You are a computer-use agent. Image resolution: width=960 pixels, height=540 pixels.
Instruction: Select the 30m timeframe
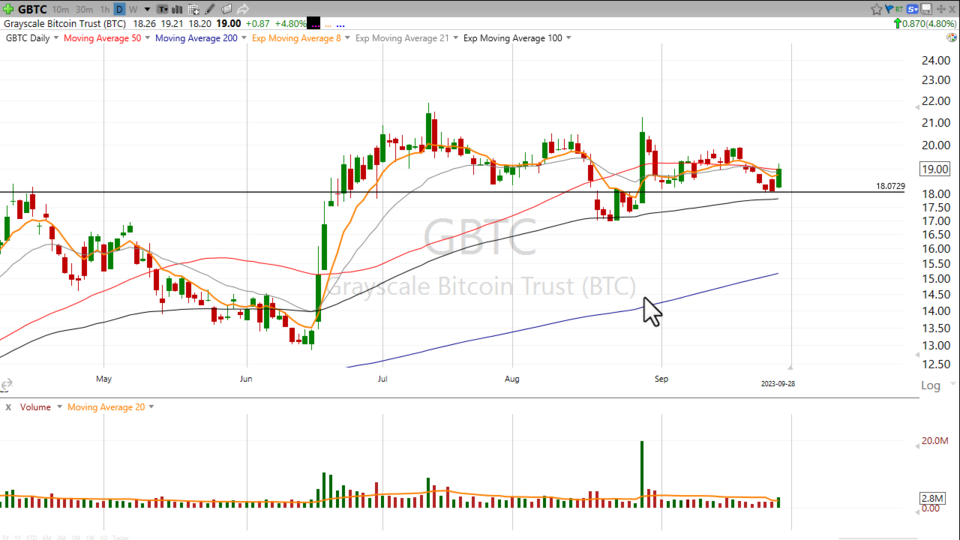click(84, 9)
